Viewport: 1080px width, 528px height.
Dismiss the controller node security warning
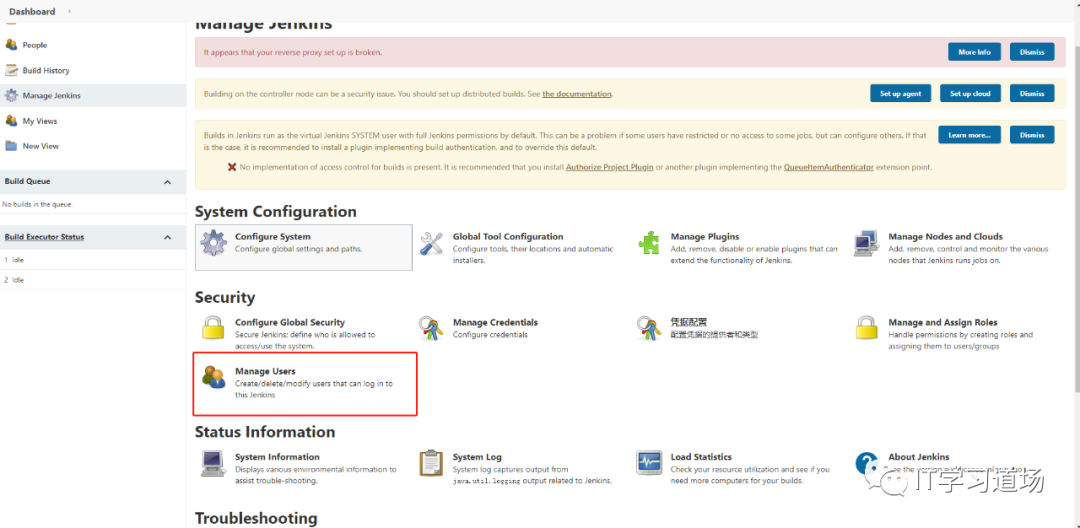[1032, 94]
